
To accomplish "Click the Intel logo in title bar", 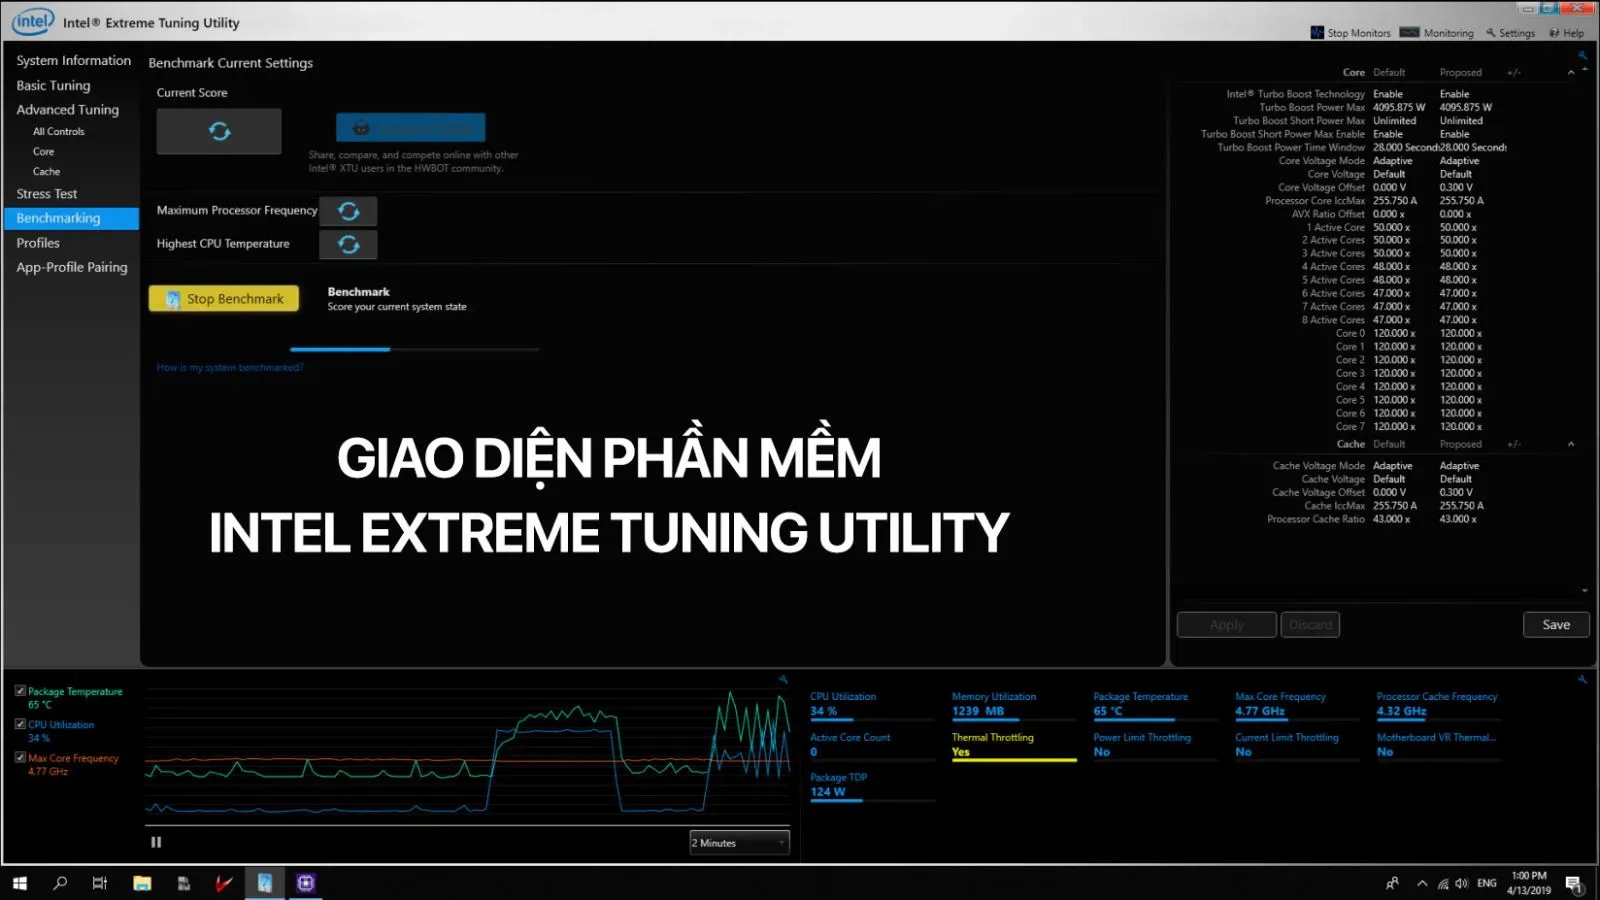I will [32, 21].
